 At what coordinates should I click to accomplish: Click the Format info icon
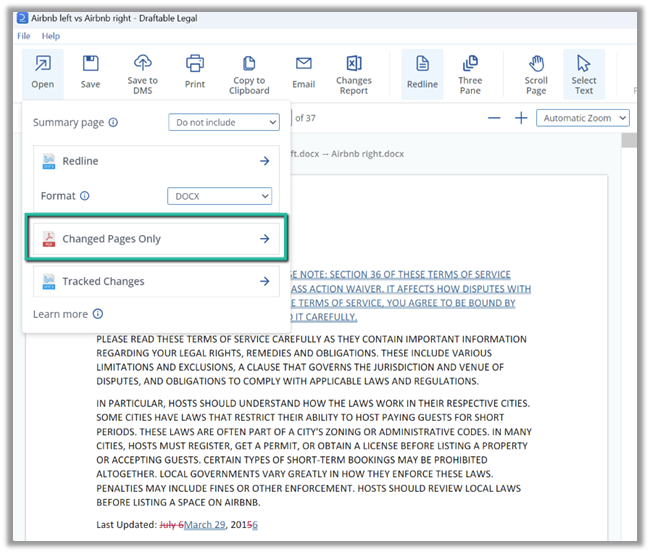pyautogui.click(x=85, y=196)
